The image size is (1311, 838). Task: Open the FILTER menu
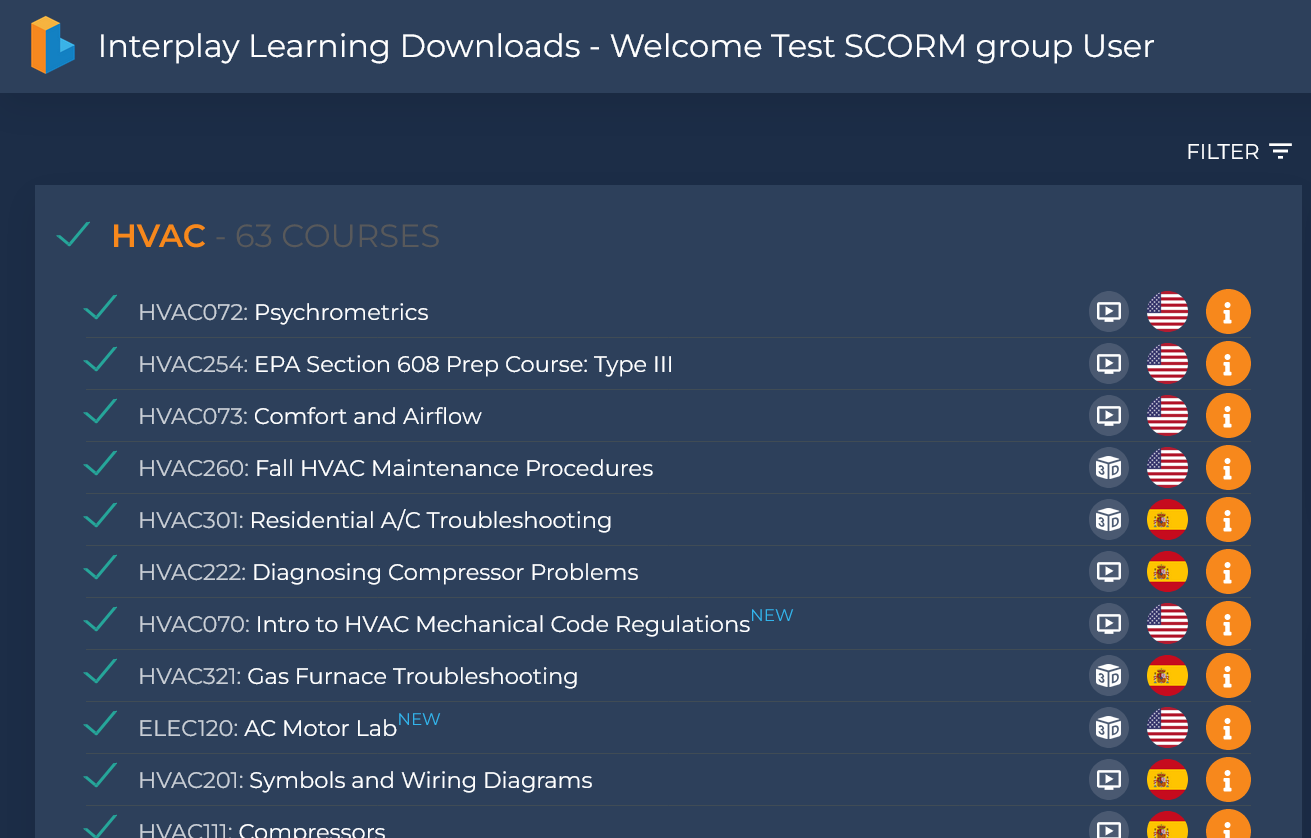coord(1239,152)
